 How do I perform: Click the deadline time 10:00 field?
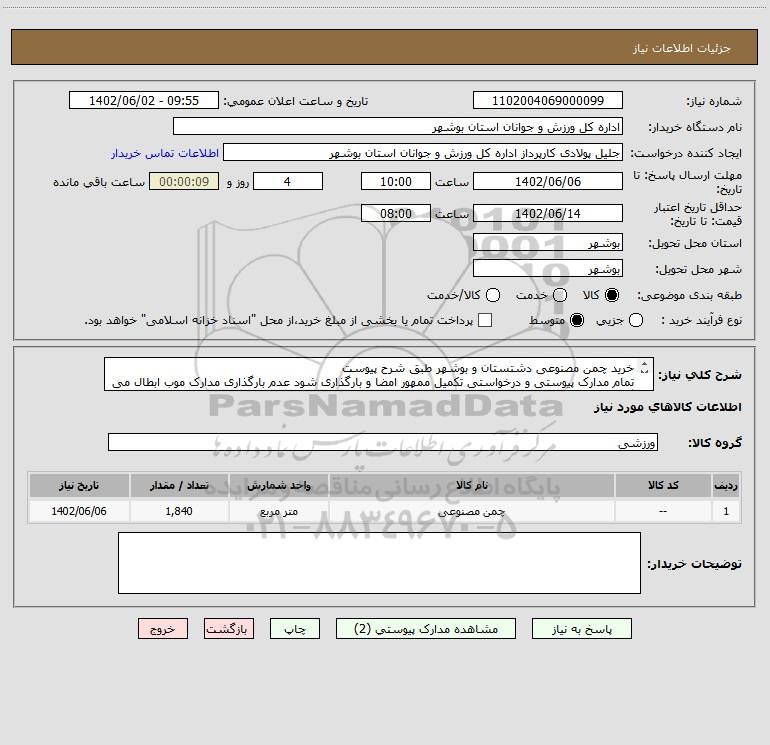(396, 181)
